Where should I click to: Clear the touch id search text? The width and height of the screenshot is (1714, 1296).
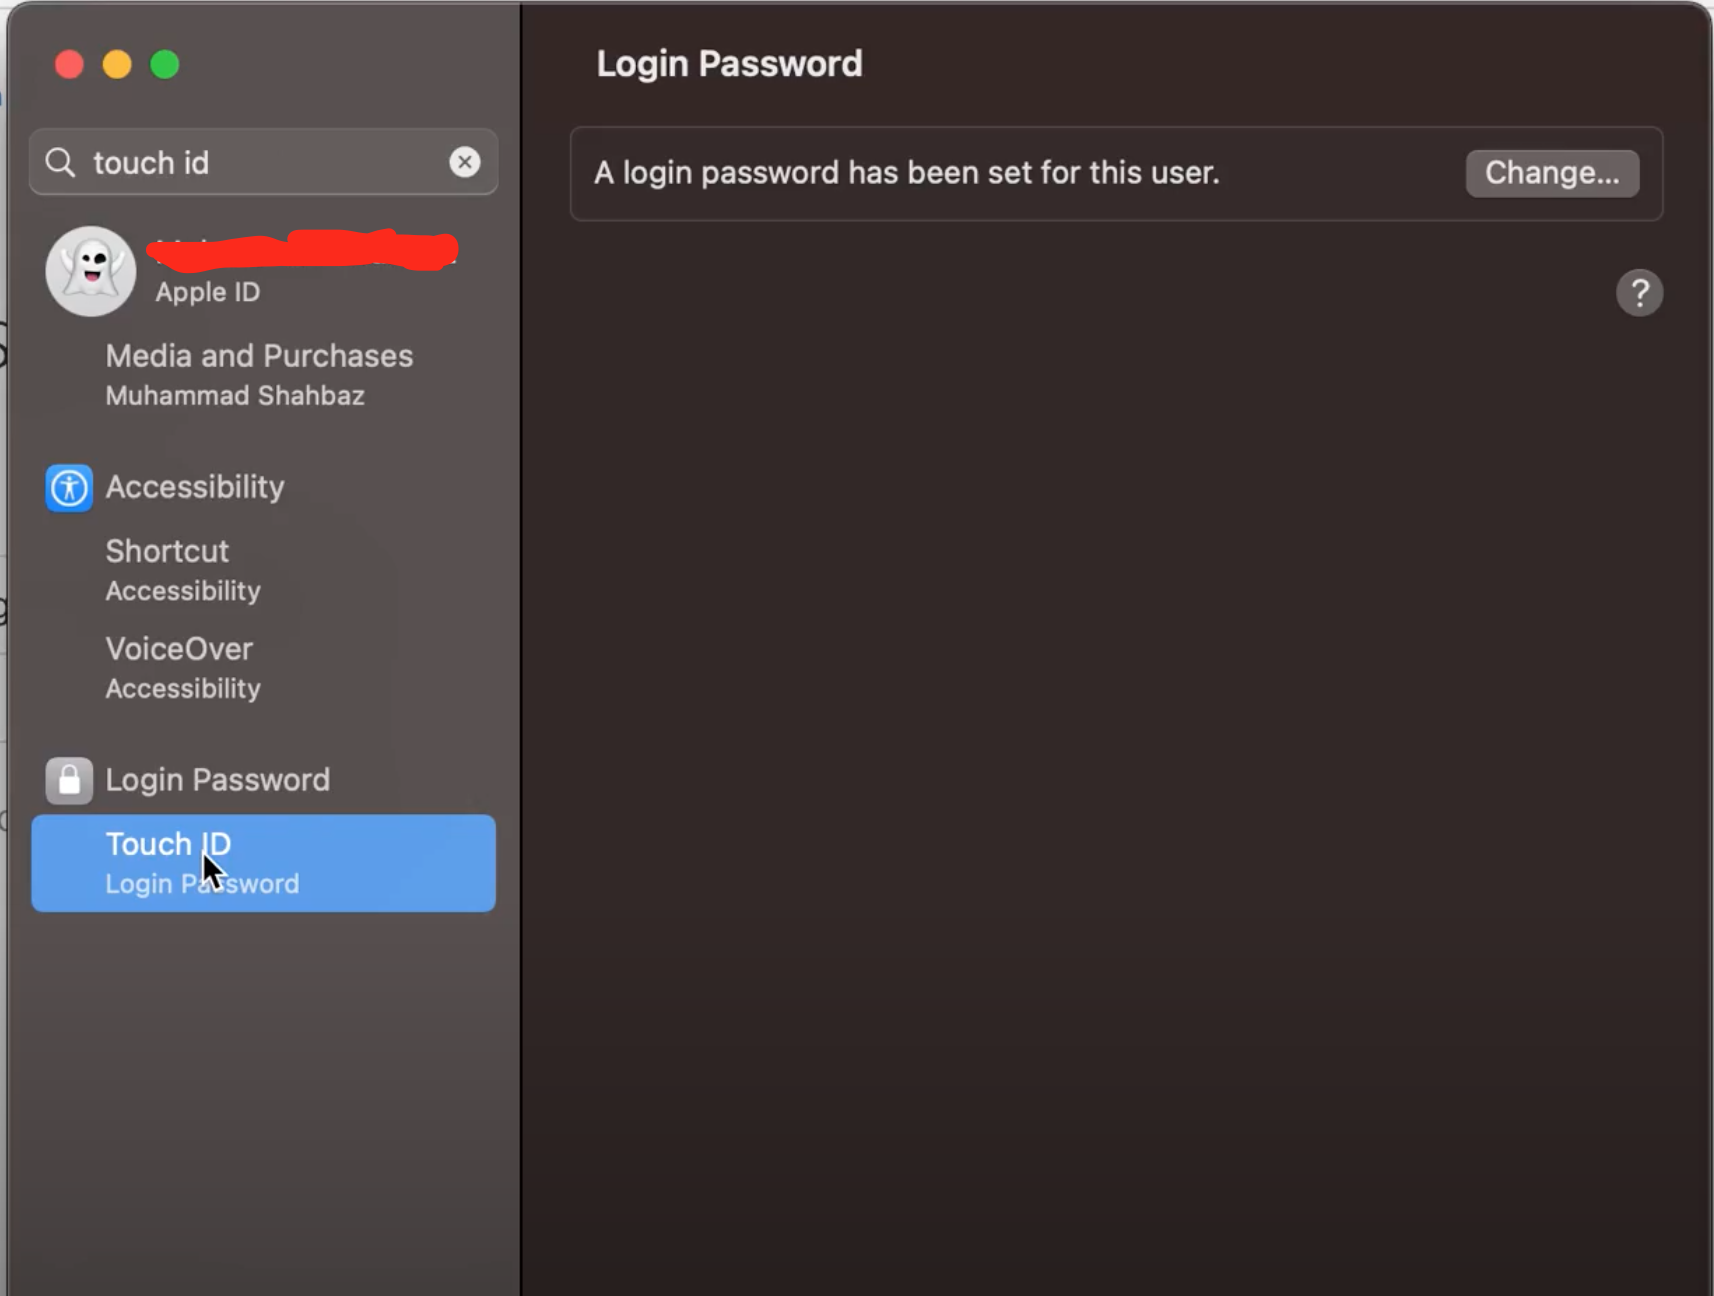pyautogui.click(x=465, y=162)
